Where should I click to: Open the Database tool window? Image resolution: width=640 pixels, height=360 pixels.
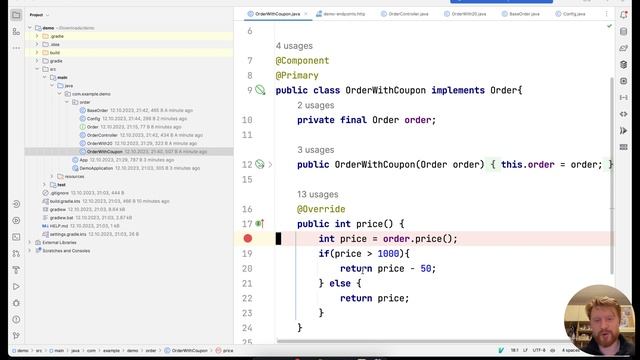pyautogui.click(x=623, y=31)
